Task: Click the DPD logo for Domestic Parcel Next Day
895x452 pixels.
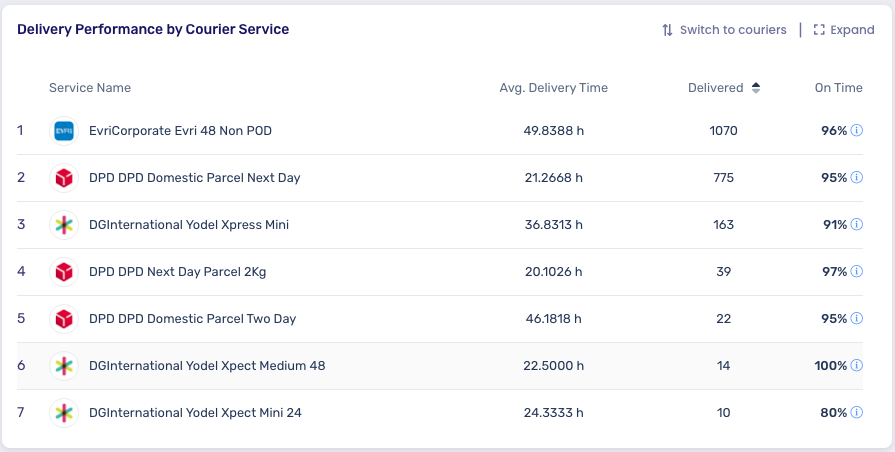Action: click(x=64, y=177)
